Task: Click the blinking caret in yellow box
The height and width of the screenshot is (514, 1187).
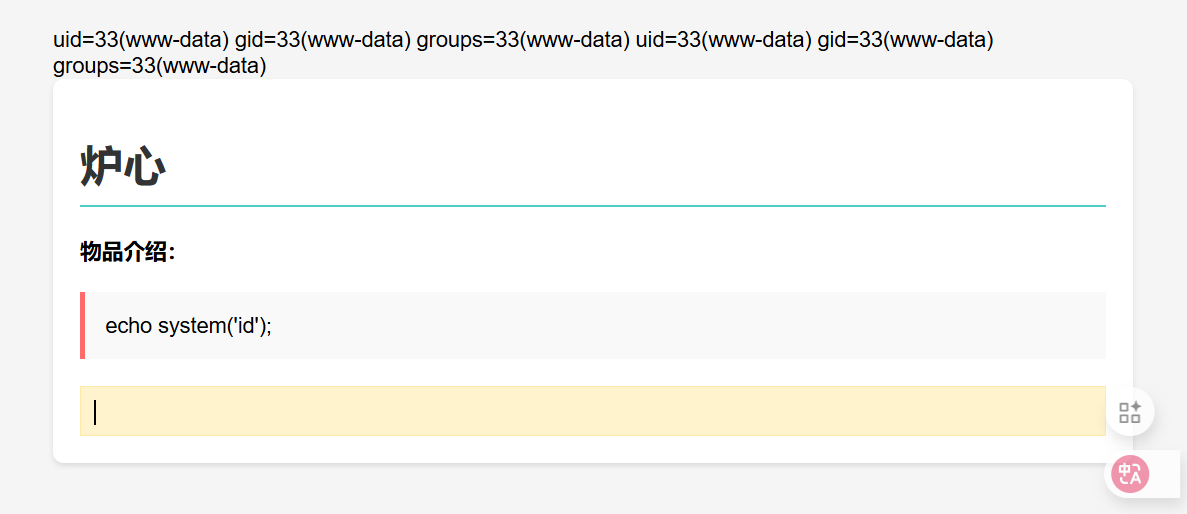Action: coord(95,412)
